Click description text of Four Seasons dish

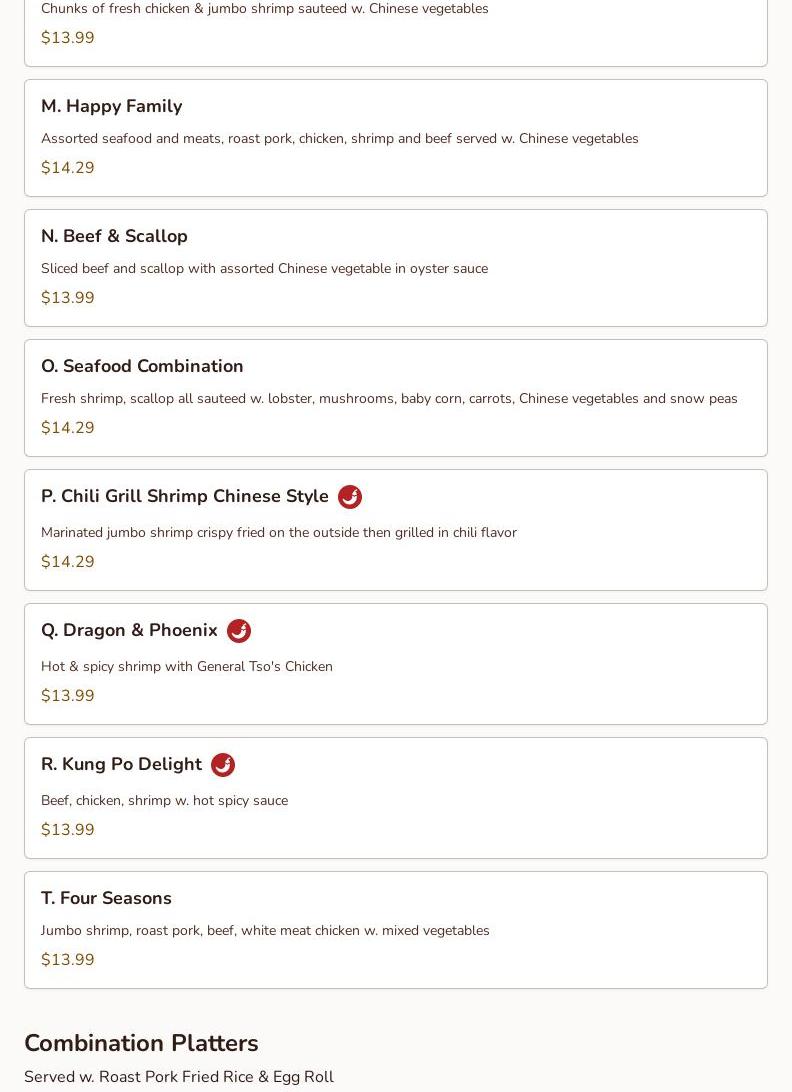265,930
